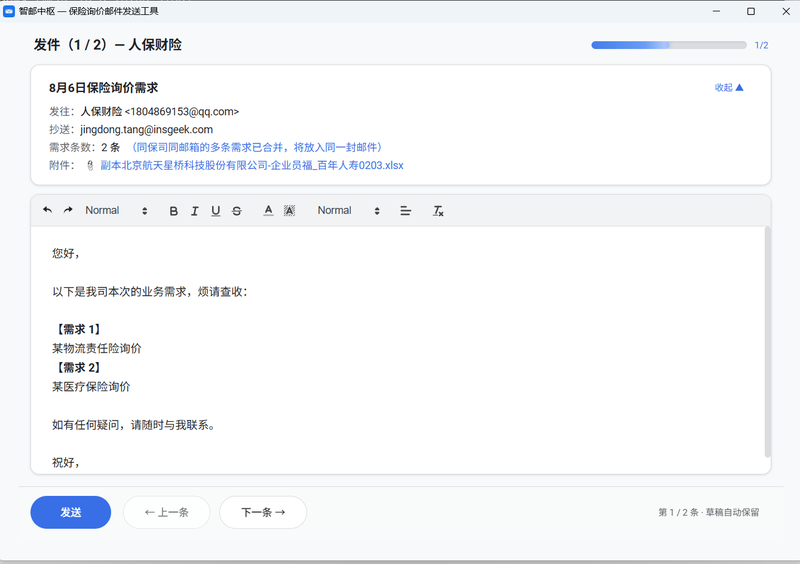Undo the last edit in the editor
This screenshot has height=564, width=800.
(x=47, y=210)
